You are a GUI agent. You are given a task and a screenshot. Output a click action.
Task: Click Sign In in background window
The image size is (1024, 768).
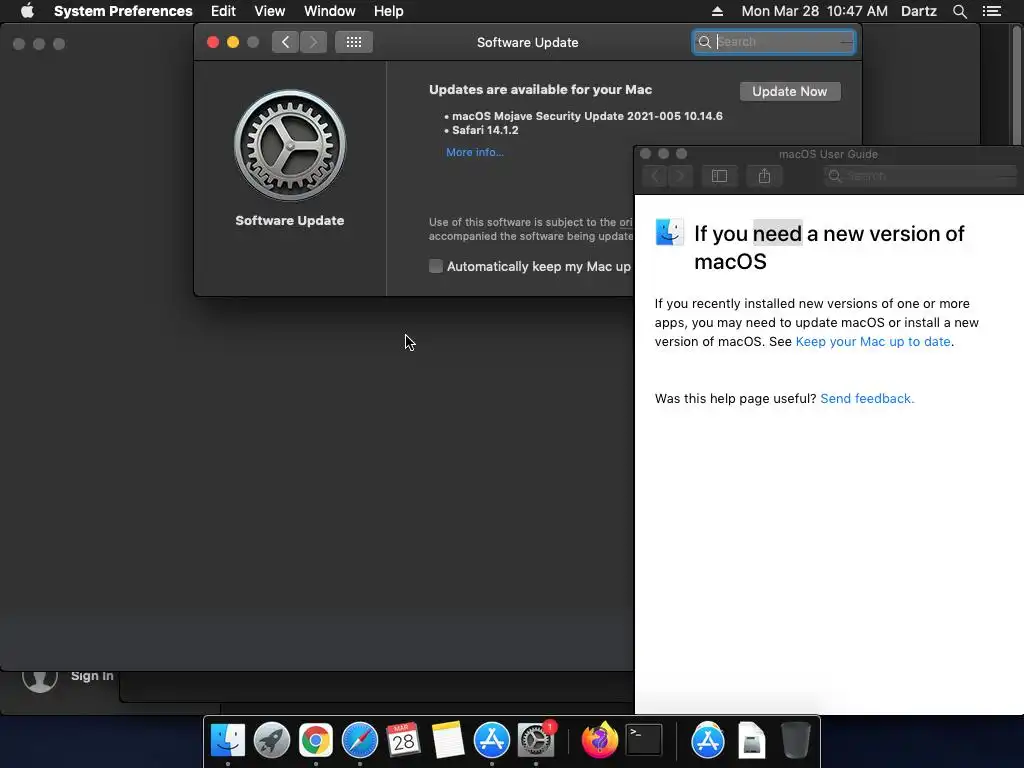tap(92, 676)
